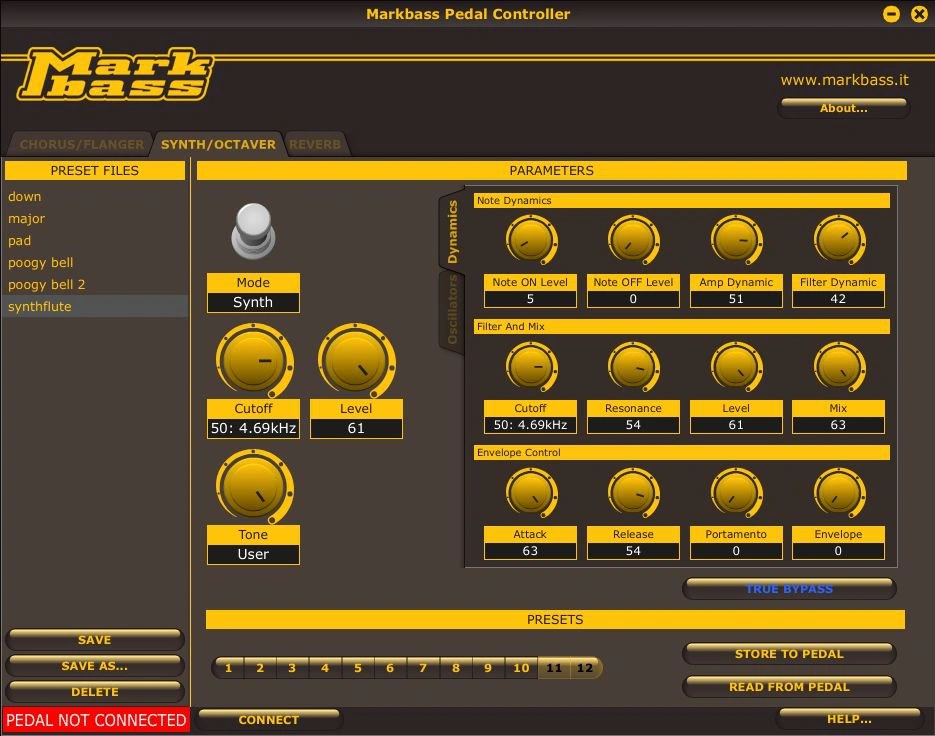Enable True Bypass
Viewport: 935px width, 736px height.
tap(788, 588)
